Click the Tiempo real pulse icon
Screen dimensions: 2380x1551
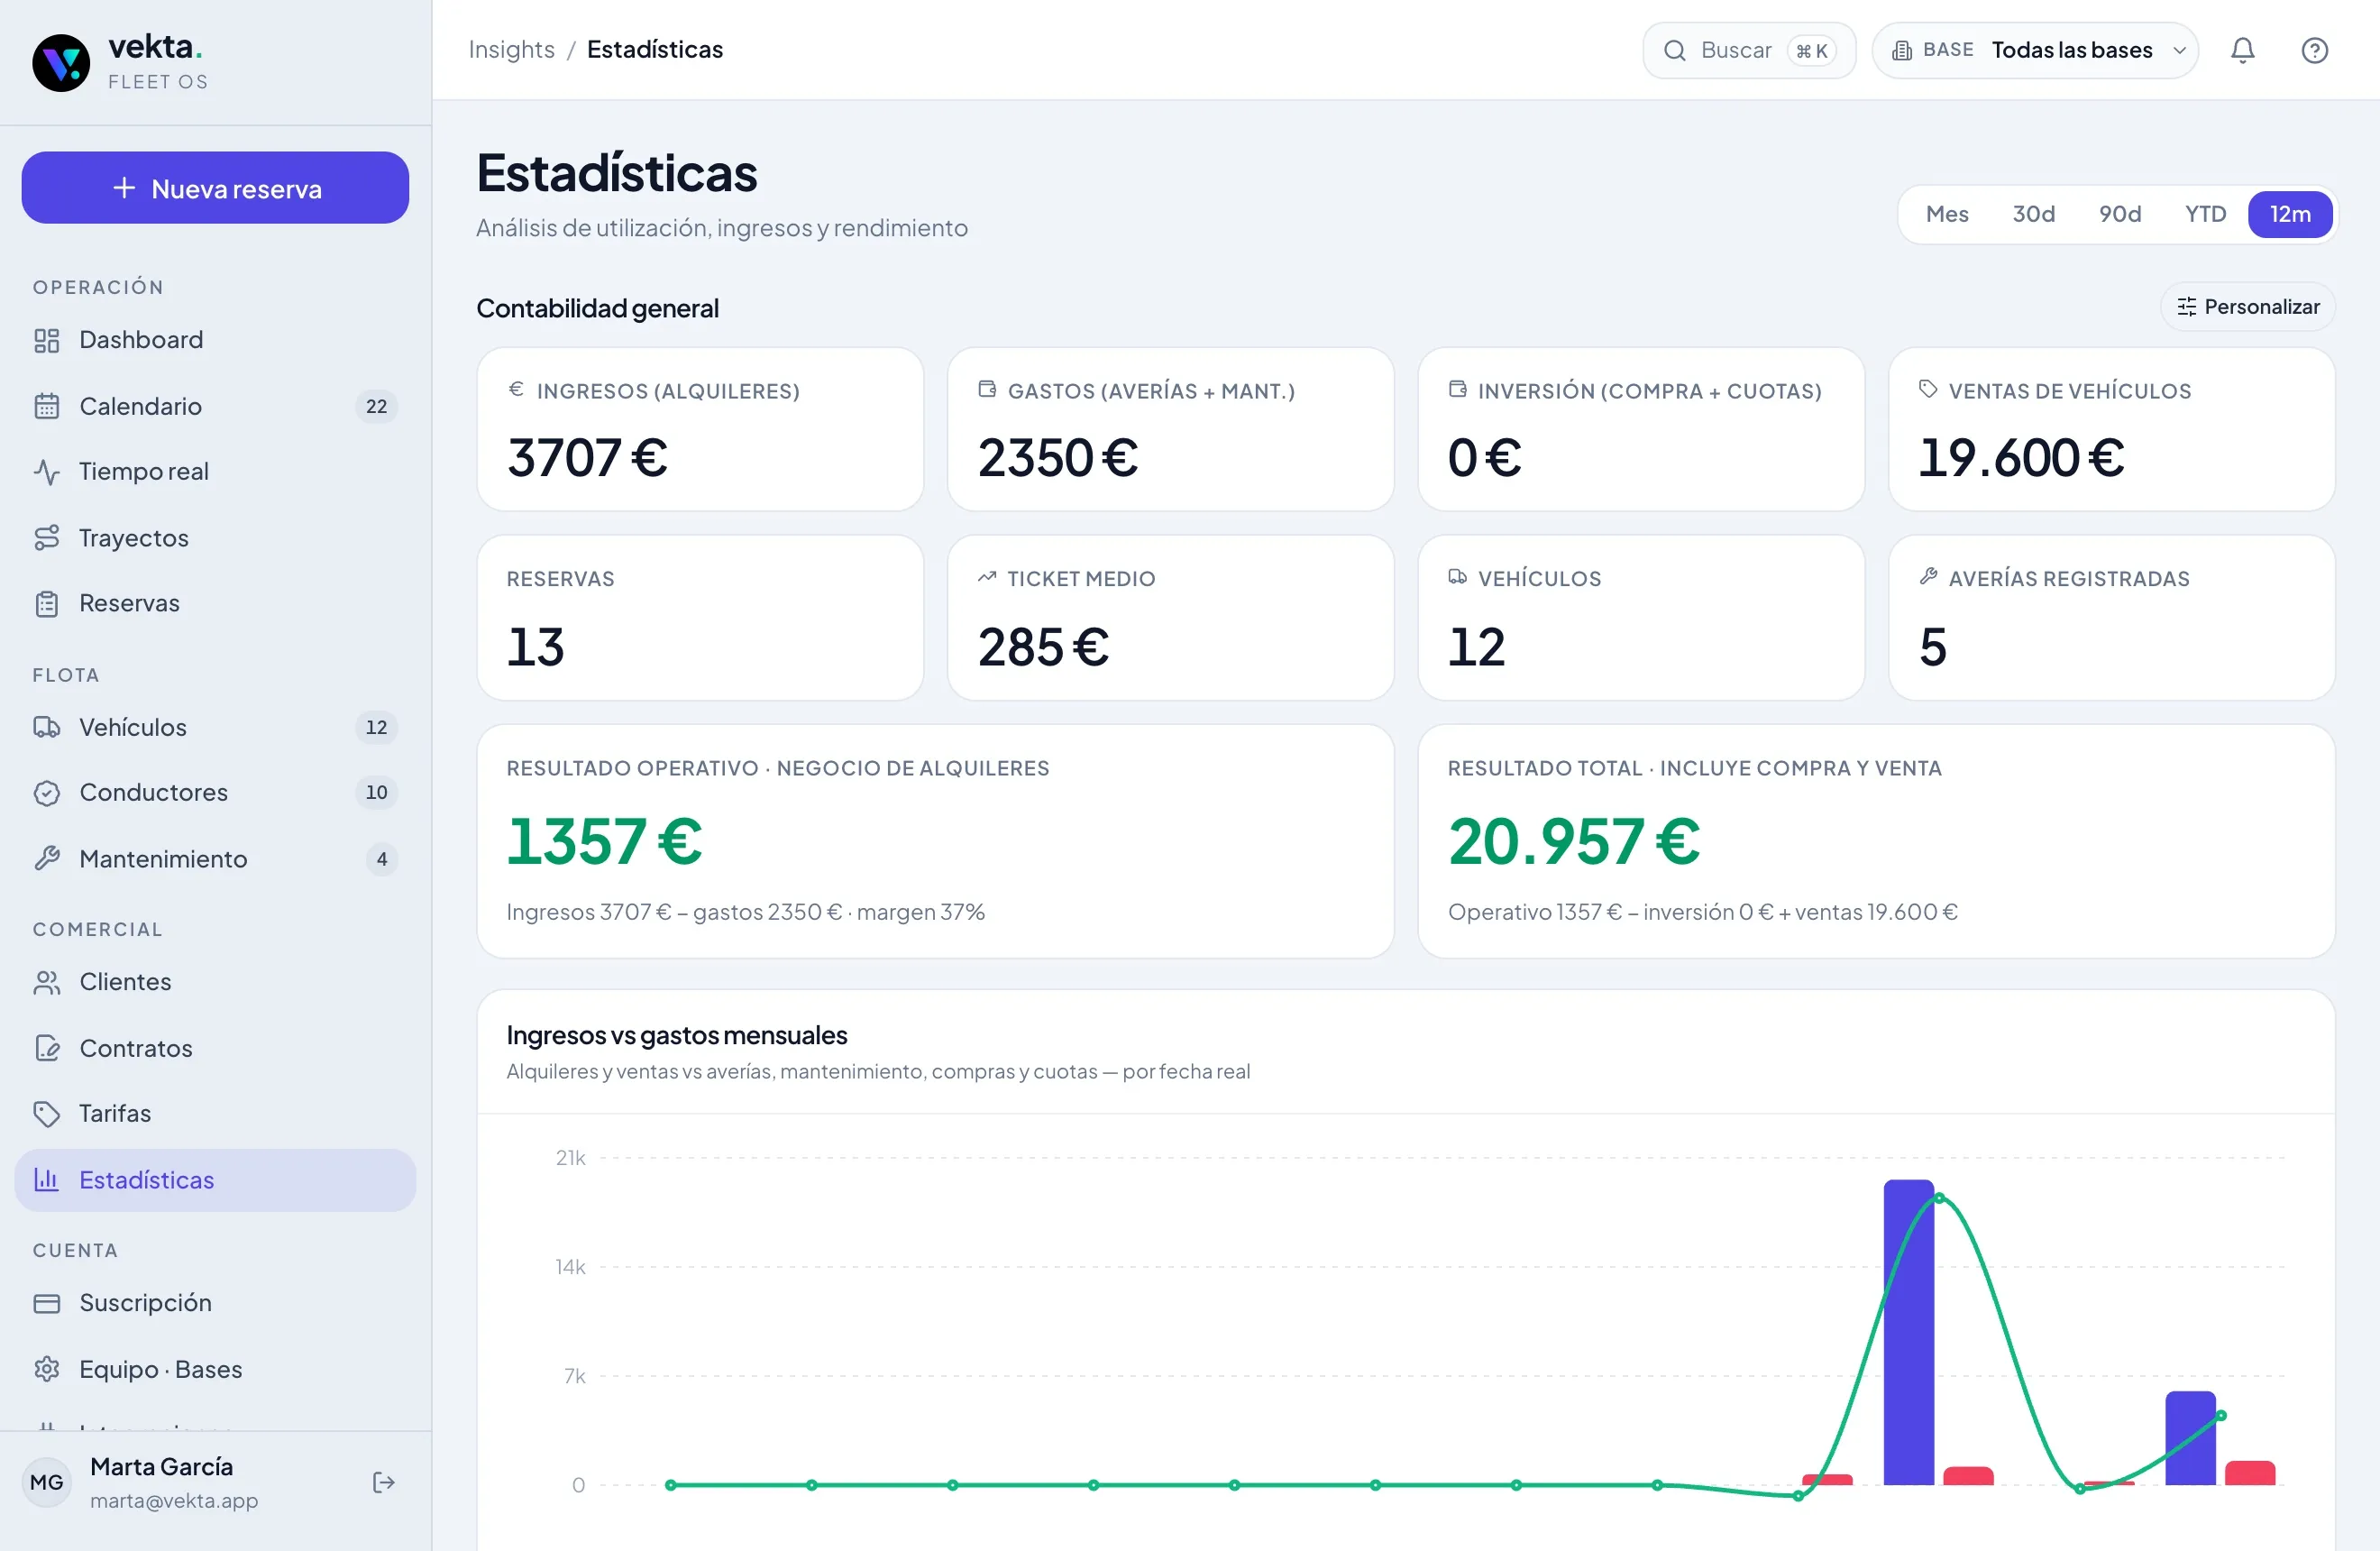click(47, 471)
